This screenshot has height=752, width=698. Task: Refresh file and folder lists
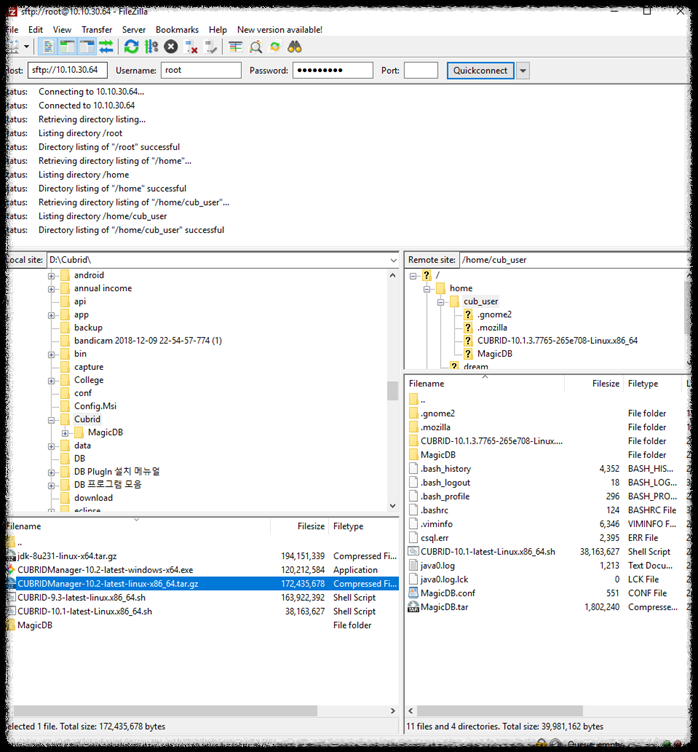(131, 47)
